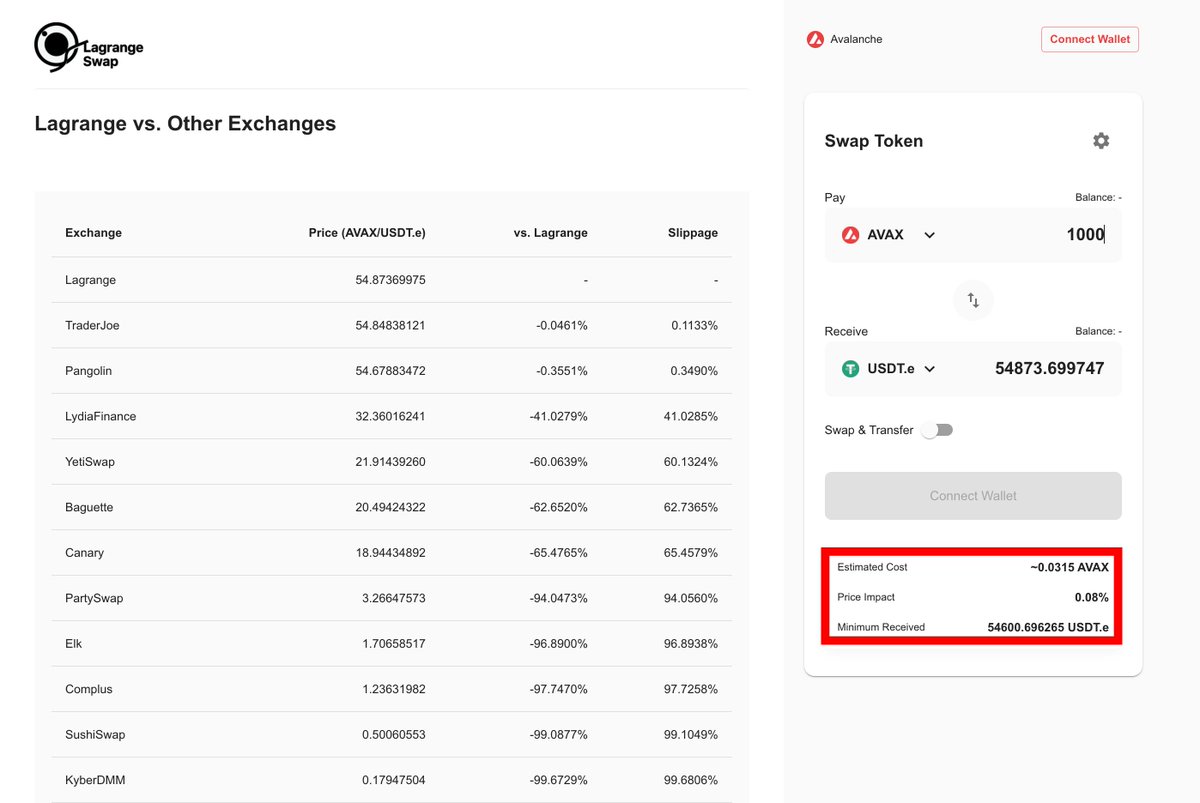Screen dimensions: 1200x803
Task: Select the YetiSwap exchange name
Action: point(91,462)
